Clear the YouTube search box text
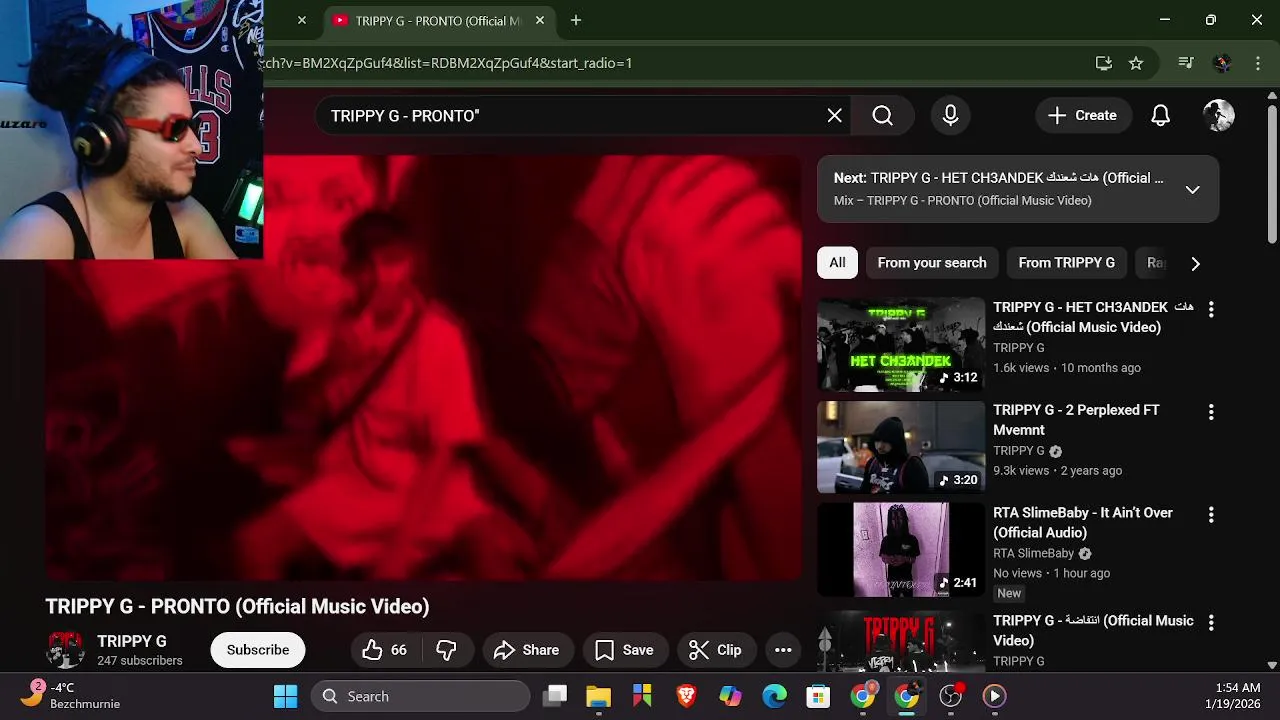 point(834,116)
